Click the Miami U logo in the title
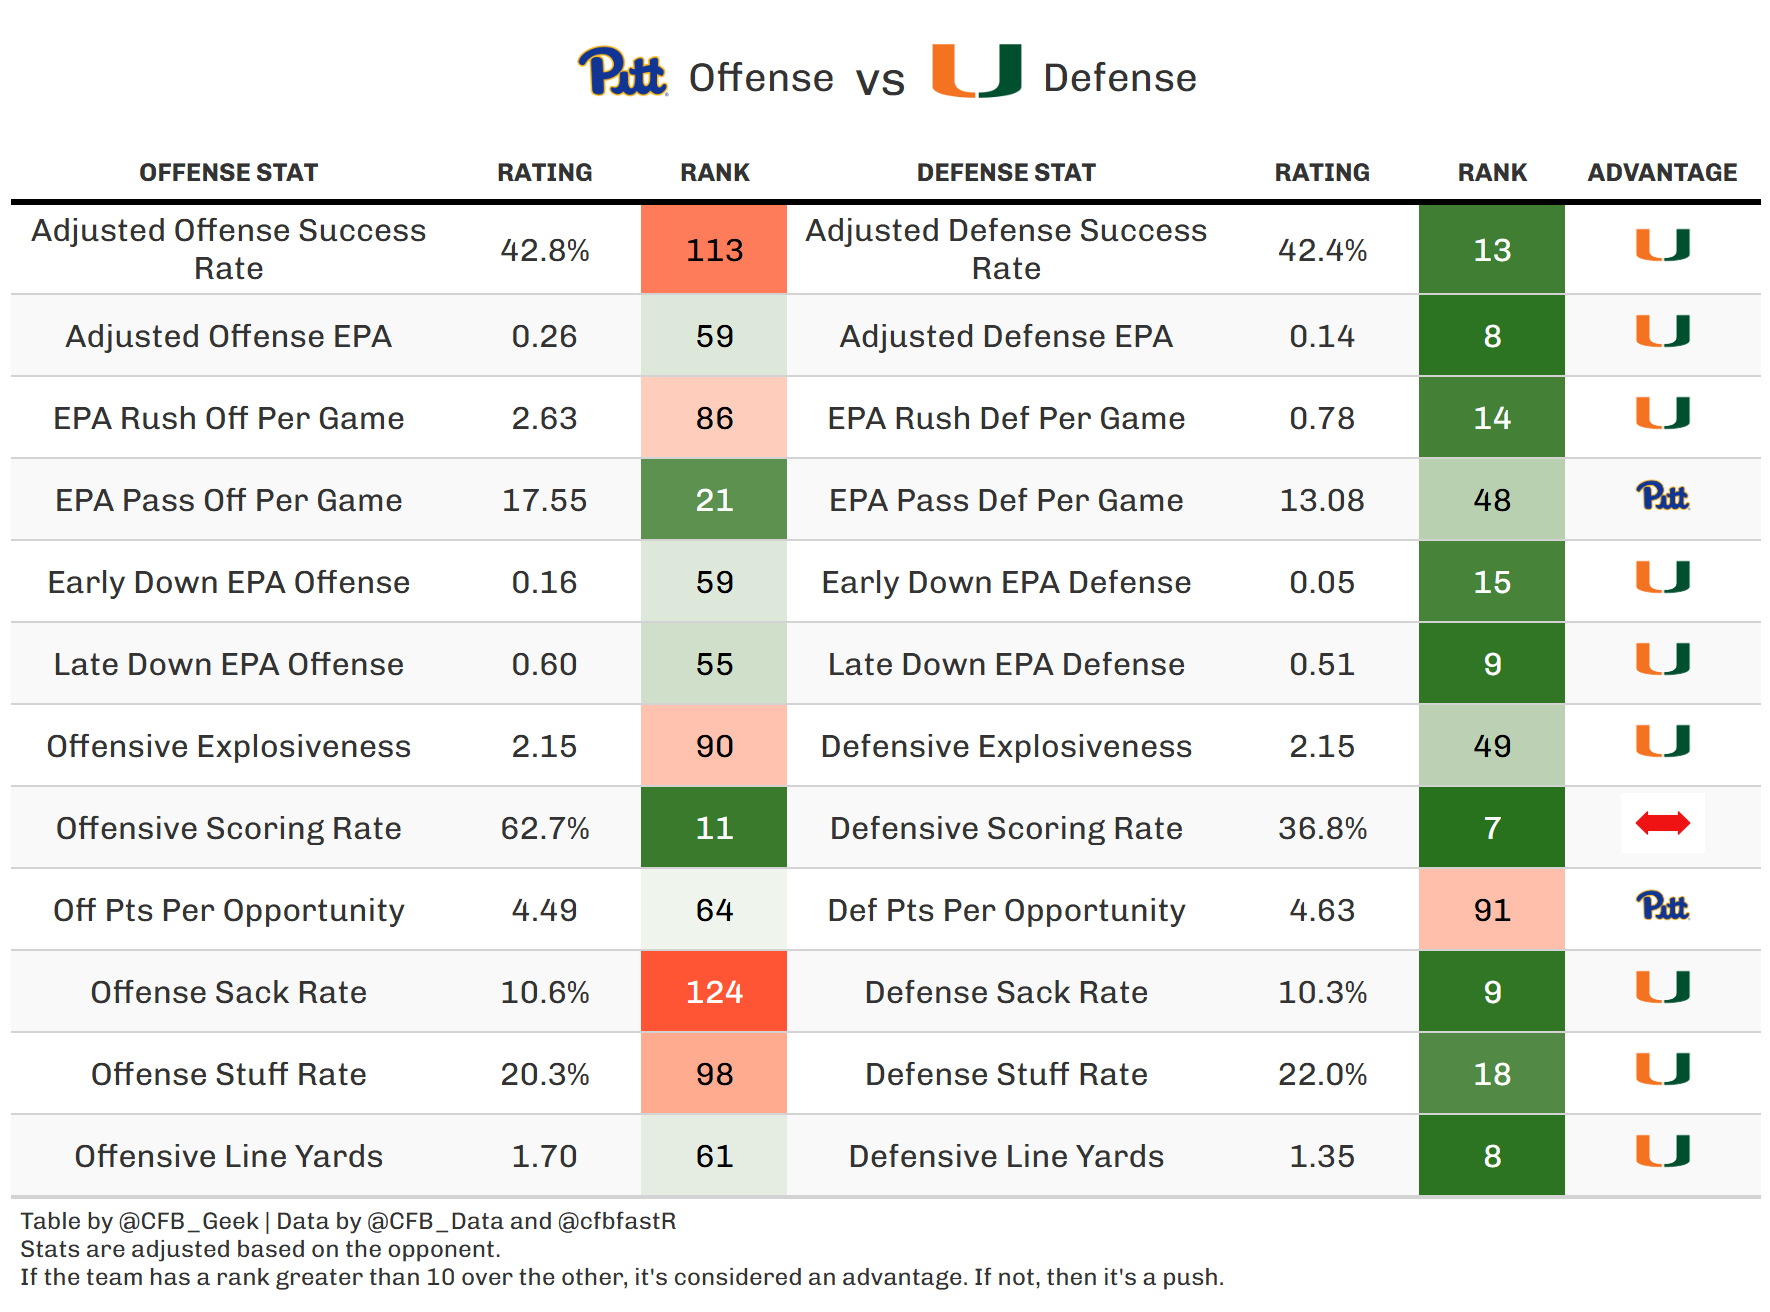The image size is (1770, 1312). click(976, 71)
